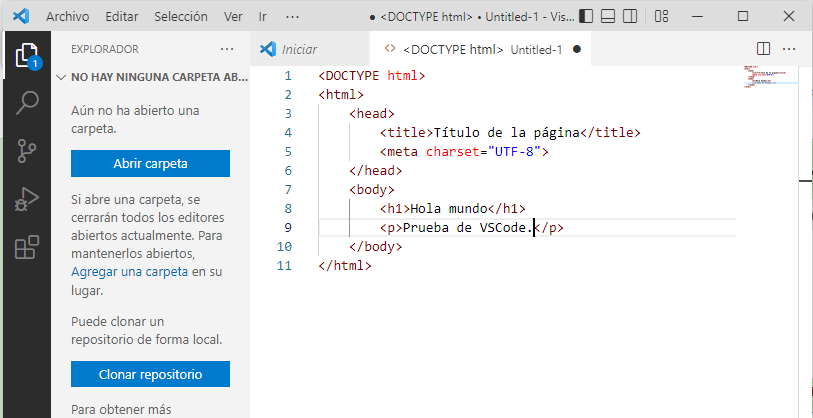Collapse the 'No hay ninguna carpeta' section
Image resolution: width=813 pixels, height=418 pixels.
pyautogui.click(x=152, y=77)
